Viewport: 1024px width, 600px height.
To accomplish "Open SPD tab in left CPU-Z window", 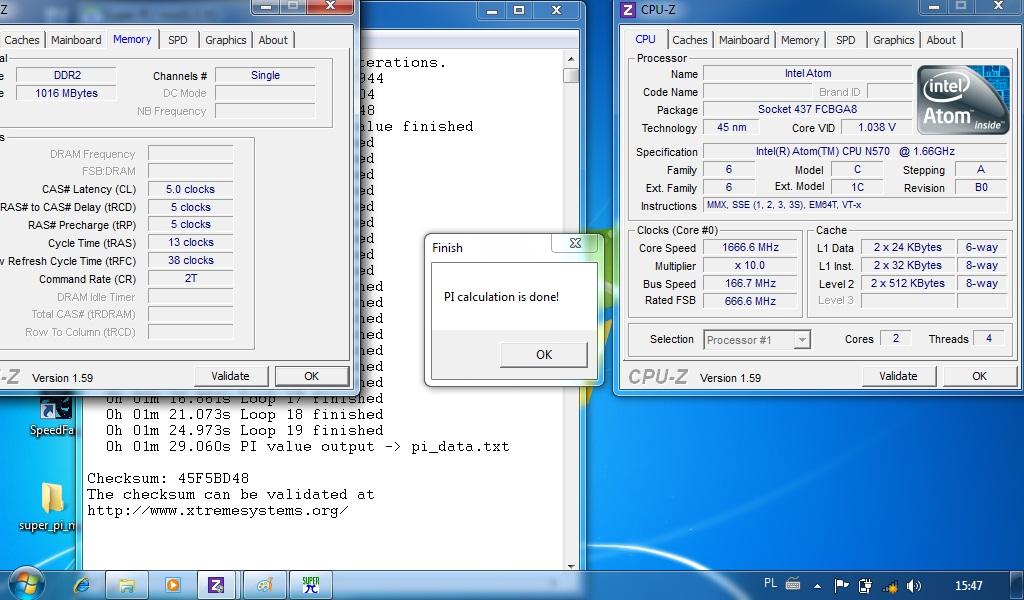I will coord(178,40).
